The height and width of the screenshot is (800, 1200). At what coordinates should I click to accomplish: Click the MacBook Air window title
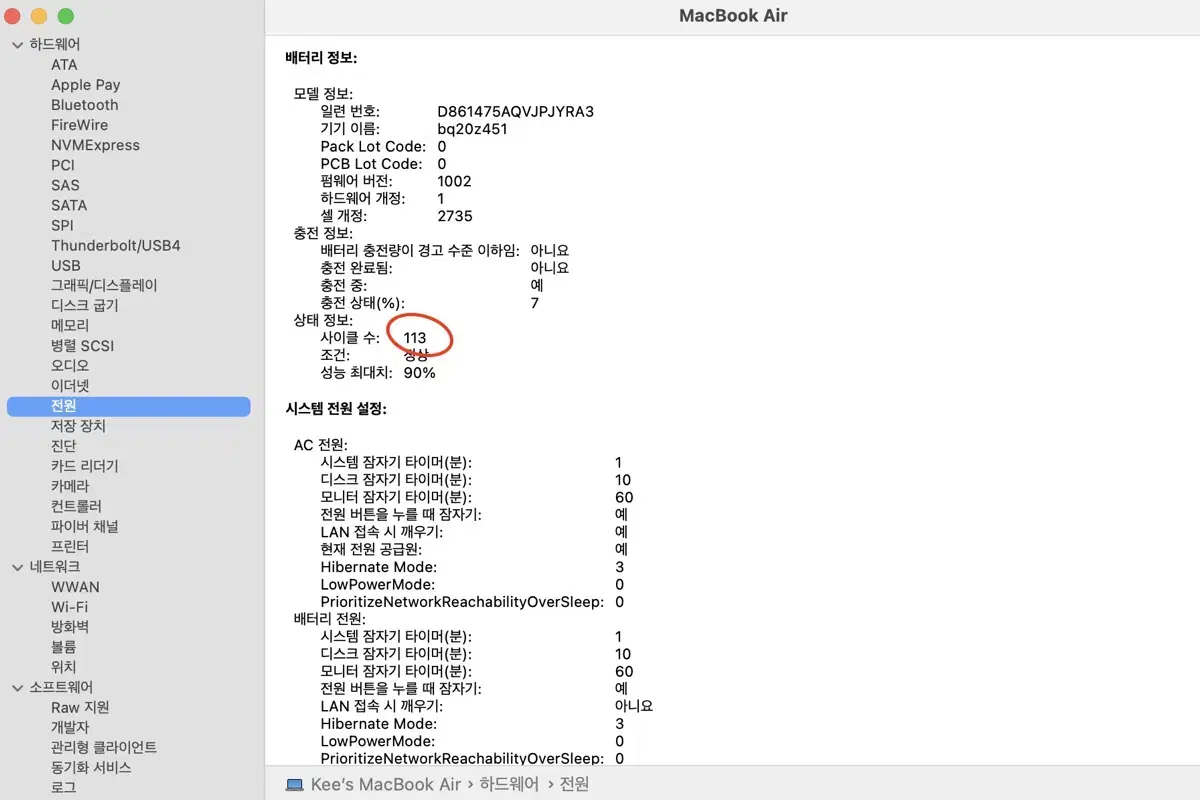733,15
